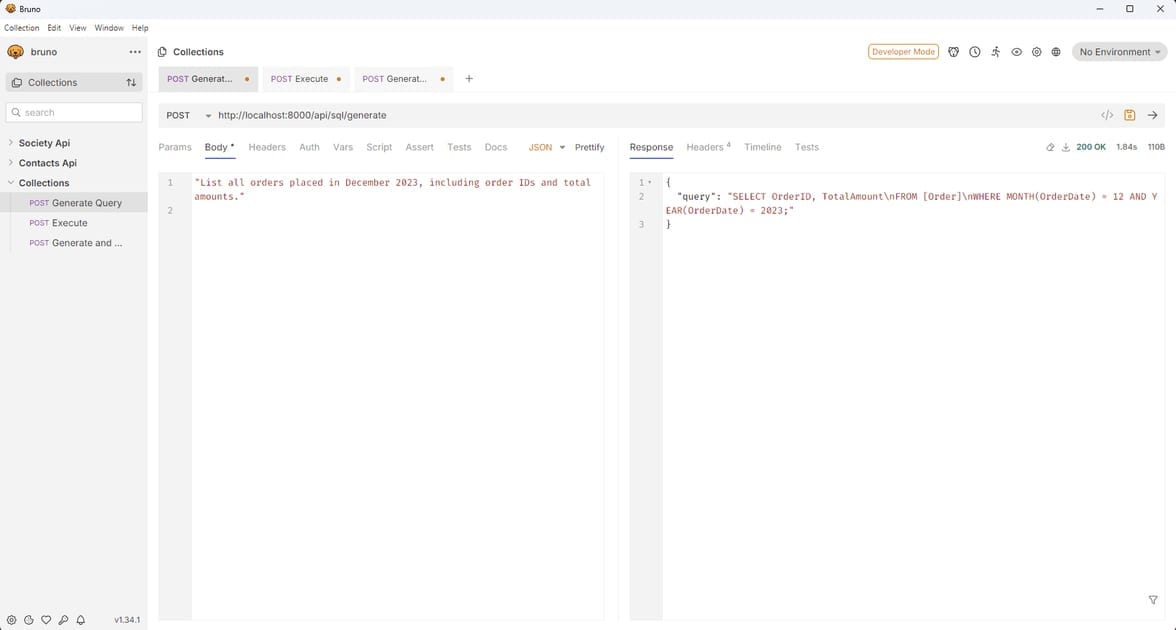The width and height of the screenshot is (1176, 630).
Task: Open the Collection menu
Action: [x=21, y=28]
